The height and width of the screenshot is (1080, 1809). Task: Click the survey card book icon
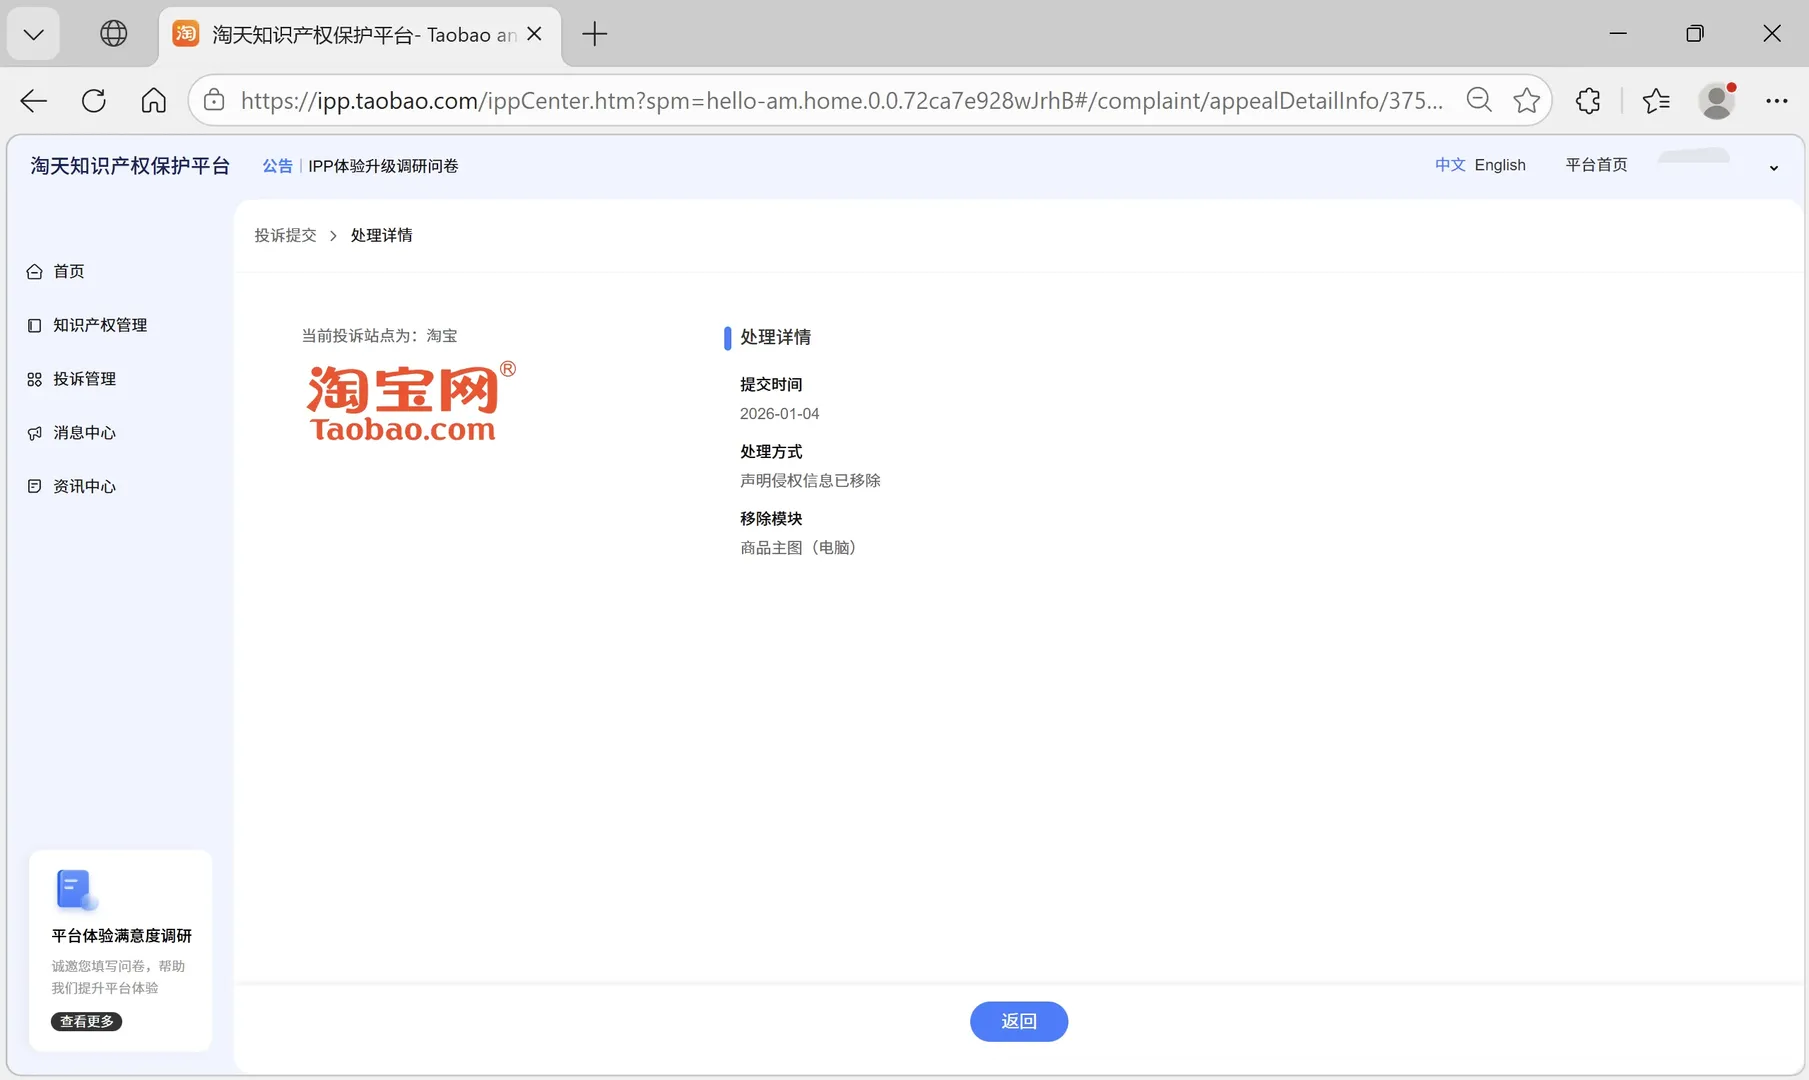click(76, 890)
